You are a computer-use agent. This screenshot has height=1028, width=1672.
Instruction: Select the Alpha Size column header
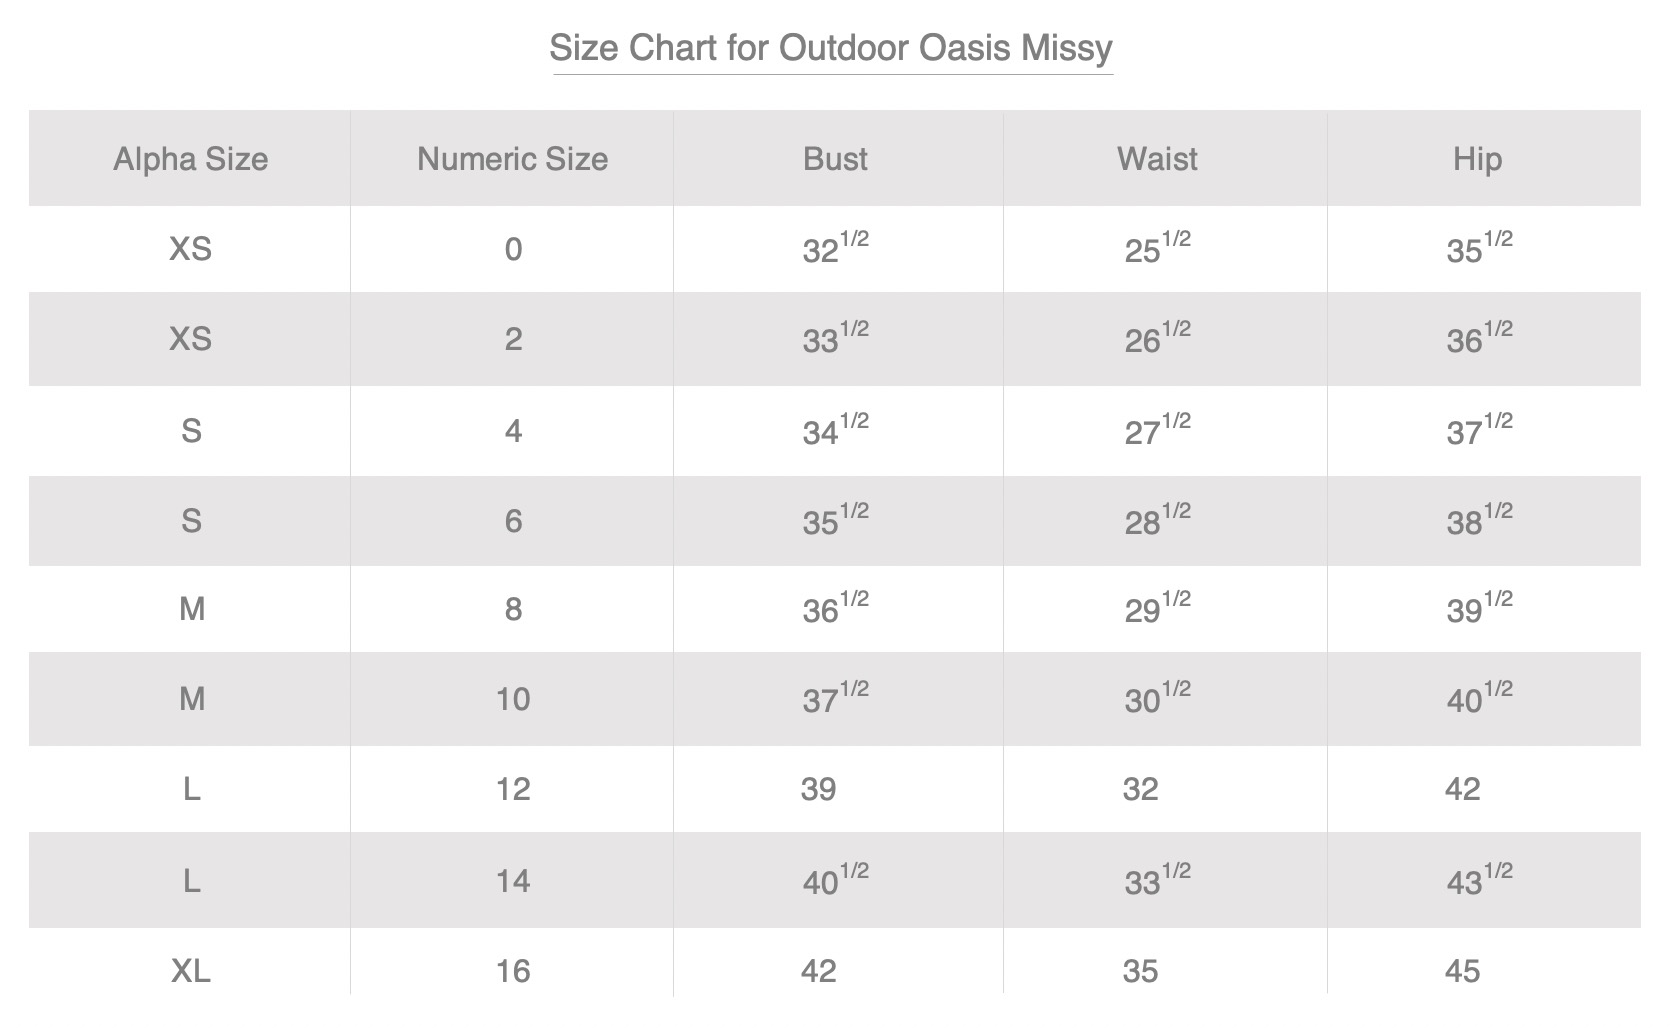[x=190, y=159]
